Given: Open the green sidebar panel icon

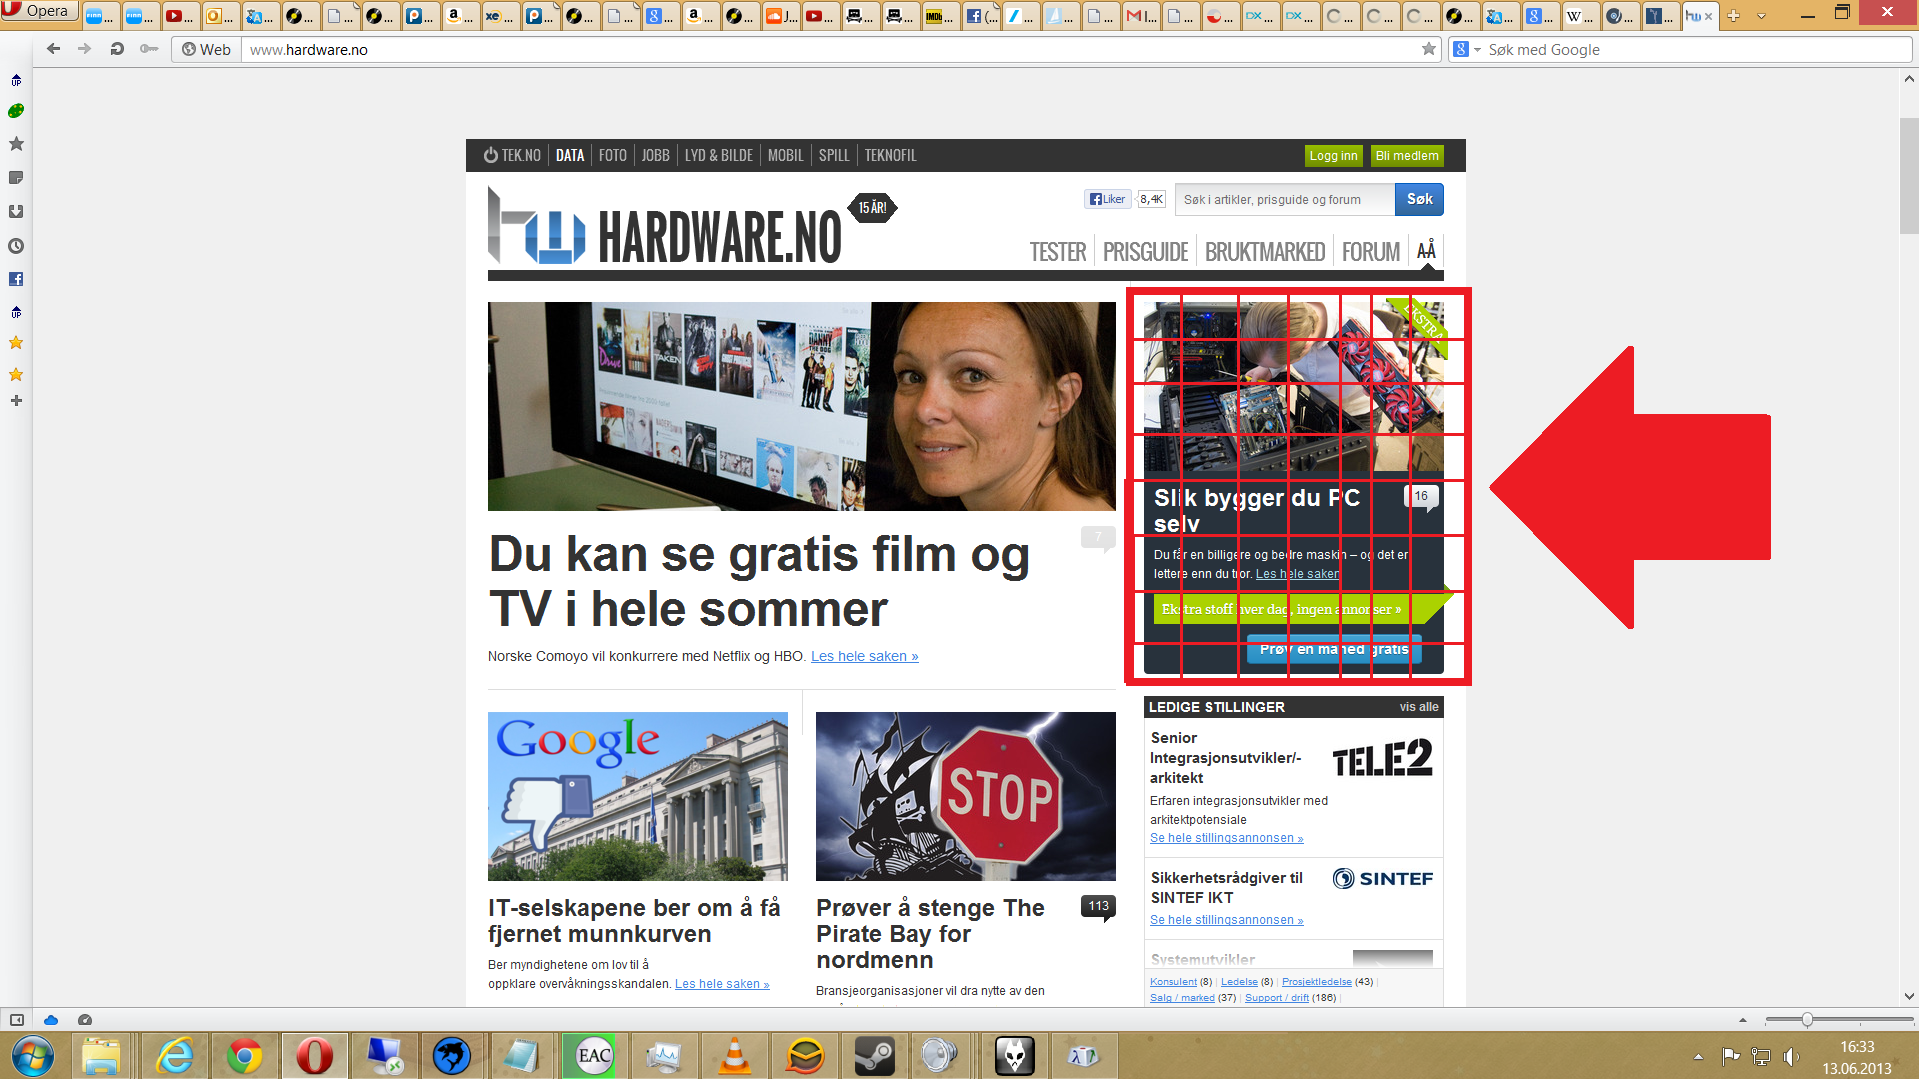Looking at the screenshot, I should [x=16, y=111].
